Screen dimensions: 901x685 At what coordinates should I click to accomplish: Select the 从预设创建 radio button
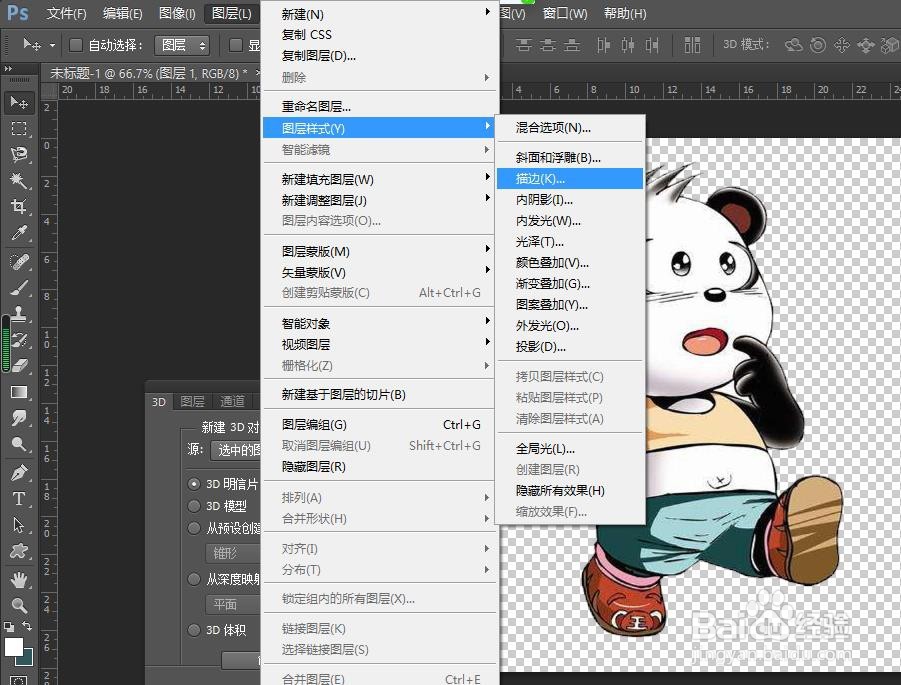point(194,528)
